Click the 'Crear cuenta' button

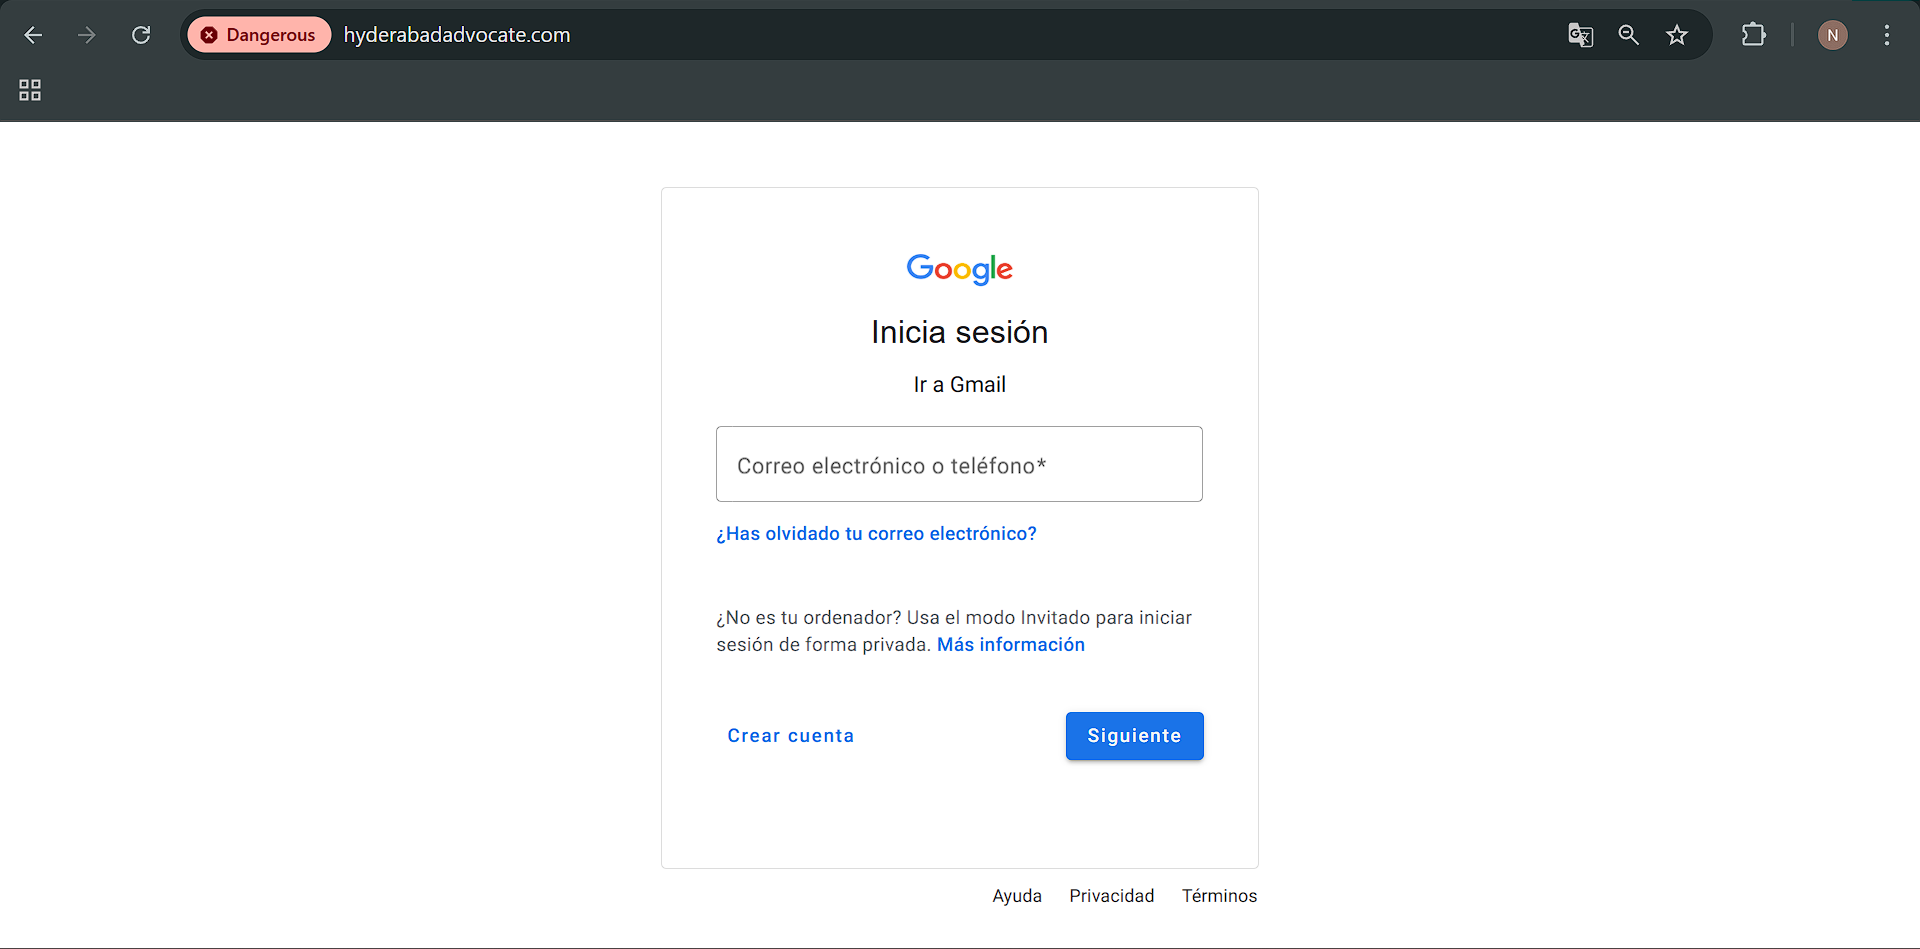pos(790,736)
